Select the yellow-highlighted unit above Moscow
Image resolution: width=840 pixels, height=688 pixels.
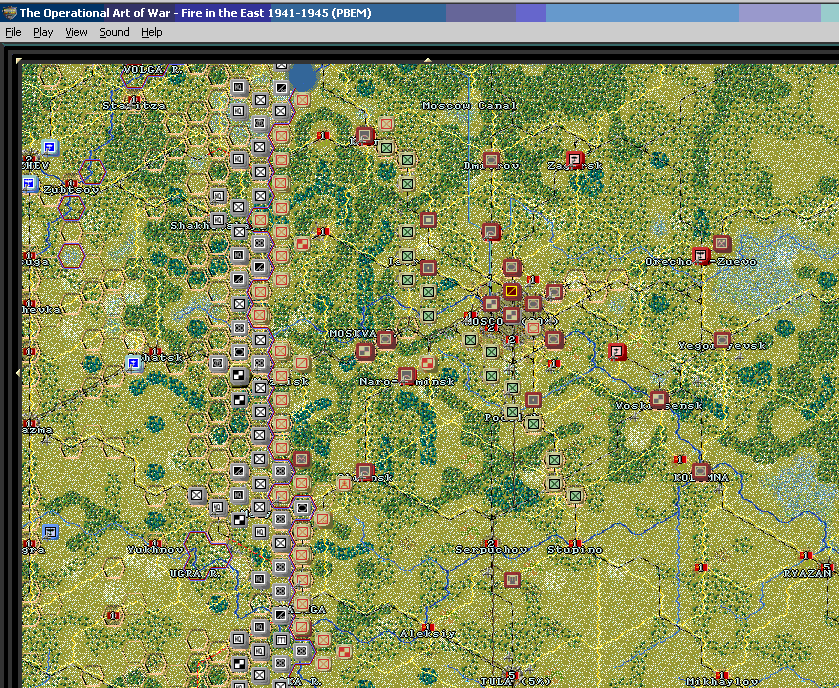[512, 291]
